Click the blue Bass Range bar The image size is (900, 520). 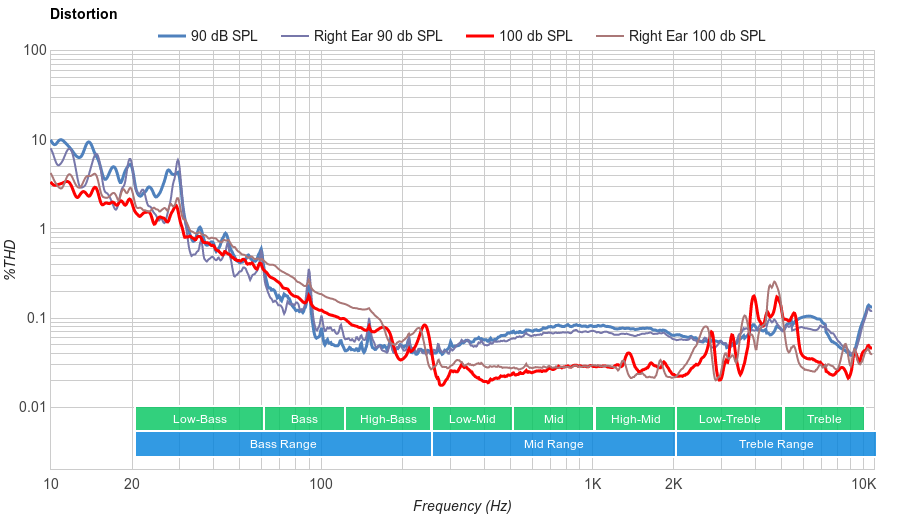point(283,444)
